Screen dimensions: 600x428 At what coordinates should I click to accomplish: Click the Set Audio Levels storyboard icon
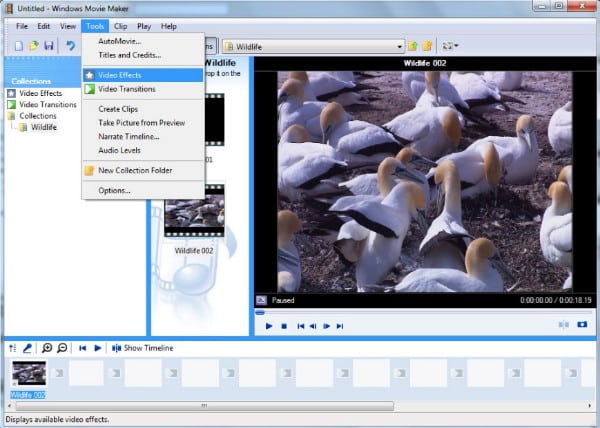pyautogui.click(x=13, y=348)
